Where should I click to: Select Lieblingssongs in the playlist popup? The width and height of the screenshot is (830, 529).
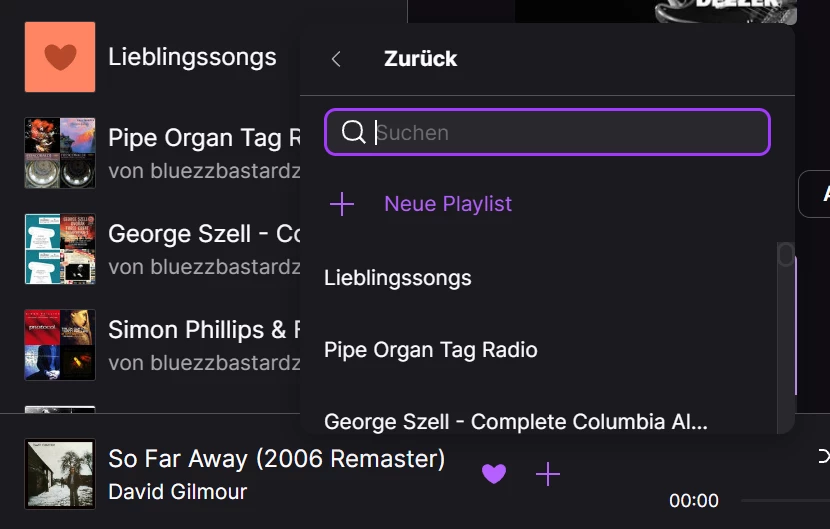398,278
